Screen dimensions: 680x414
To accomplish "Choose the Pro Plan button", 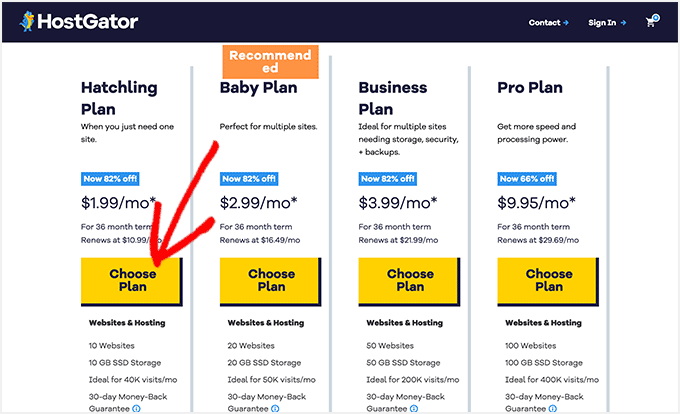I will click(549, 280).
